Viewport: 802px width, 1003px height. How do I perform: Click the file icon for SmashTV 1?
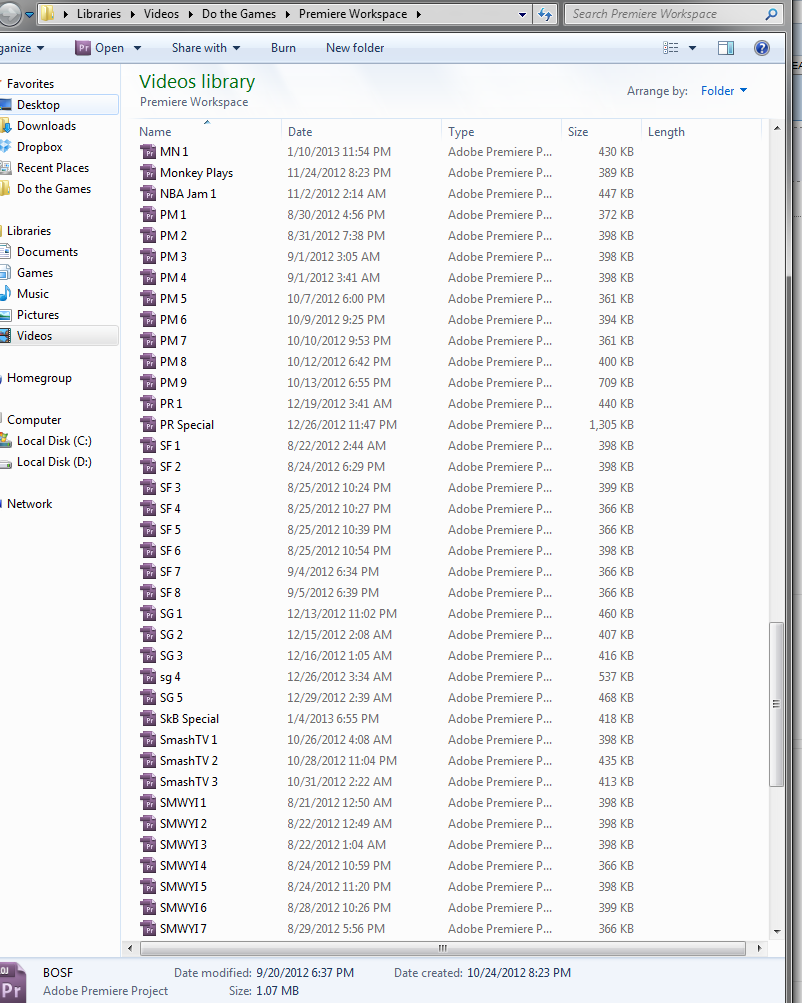coord(148,740)
